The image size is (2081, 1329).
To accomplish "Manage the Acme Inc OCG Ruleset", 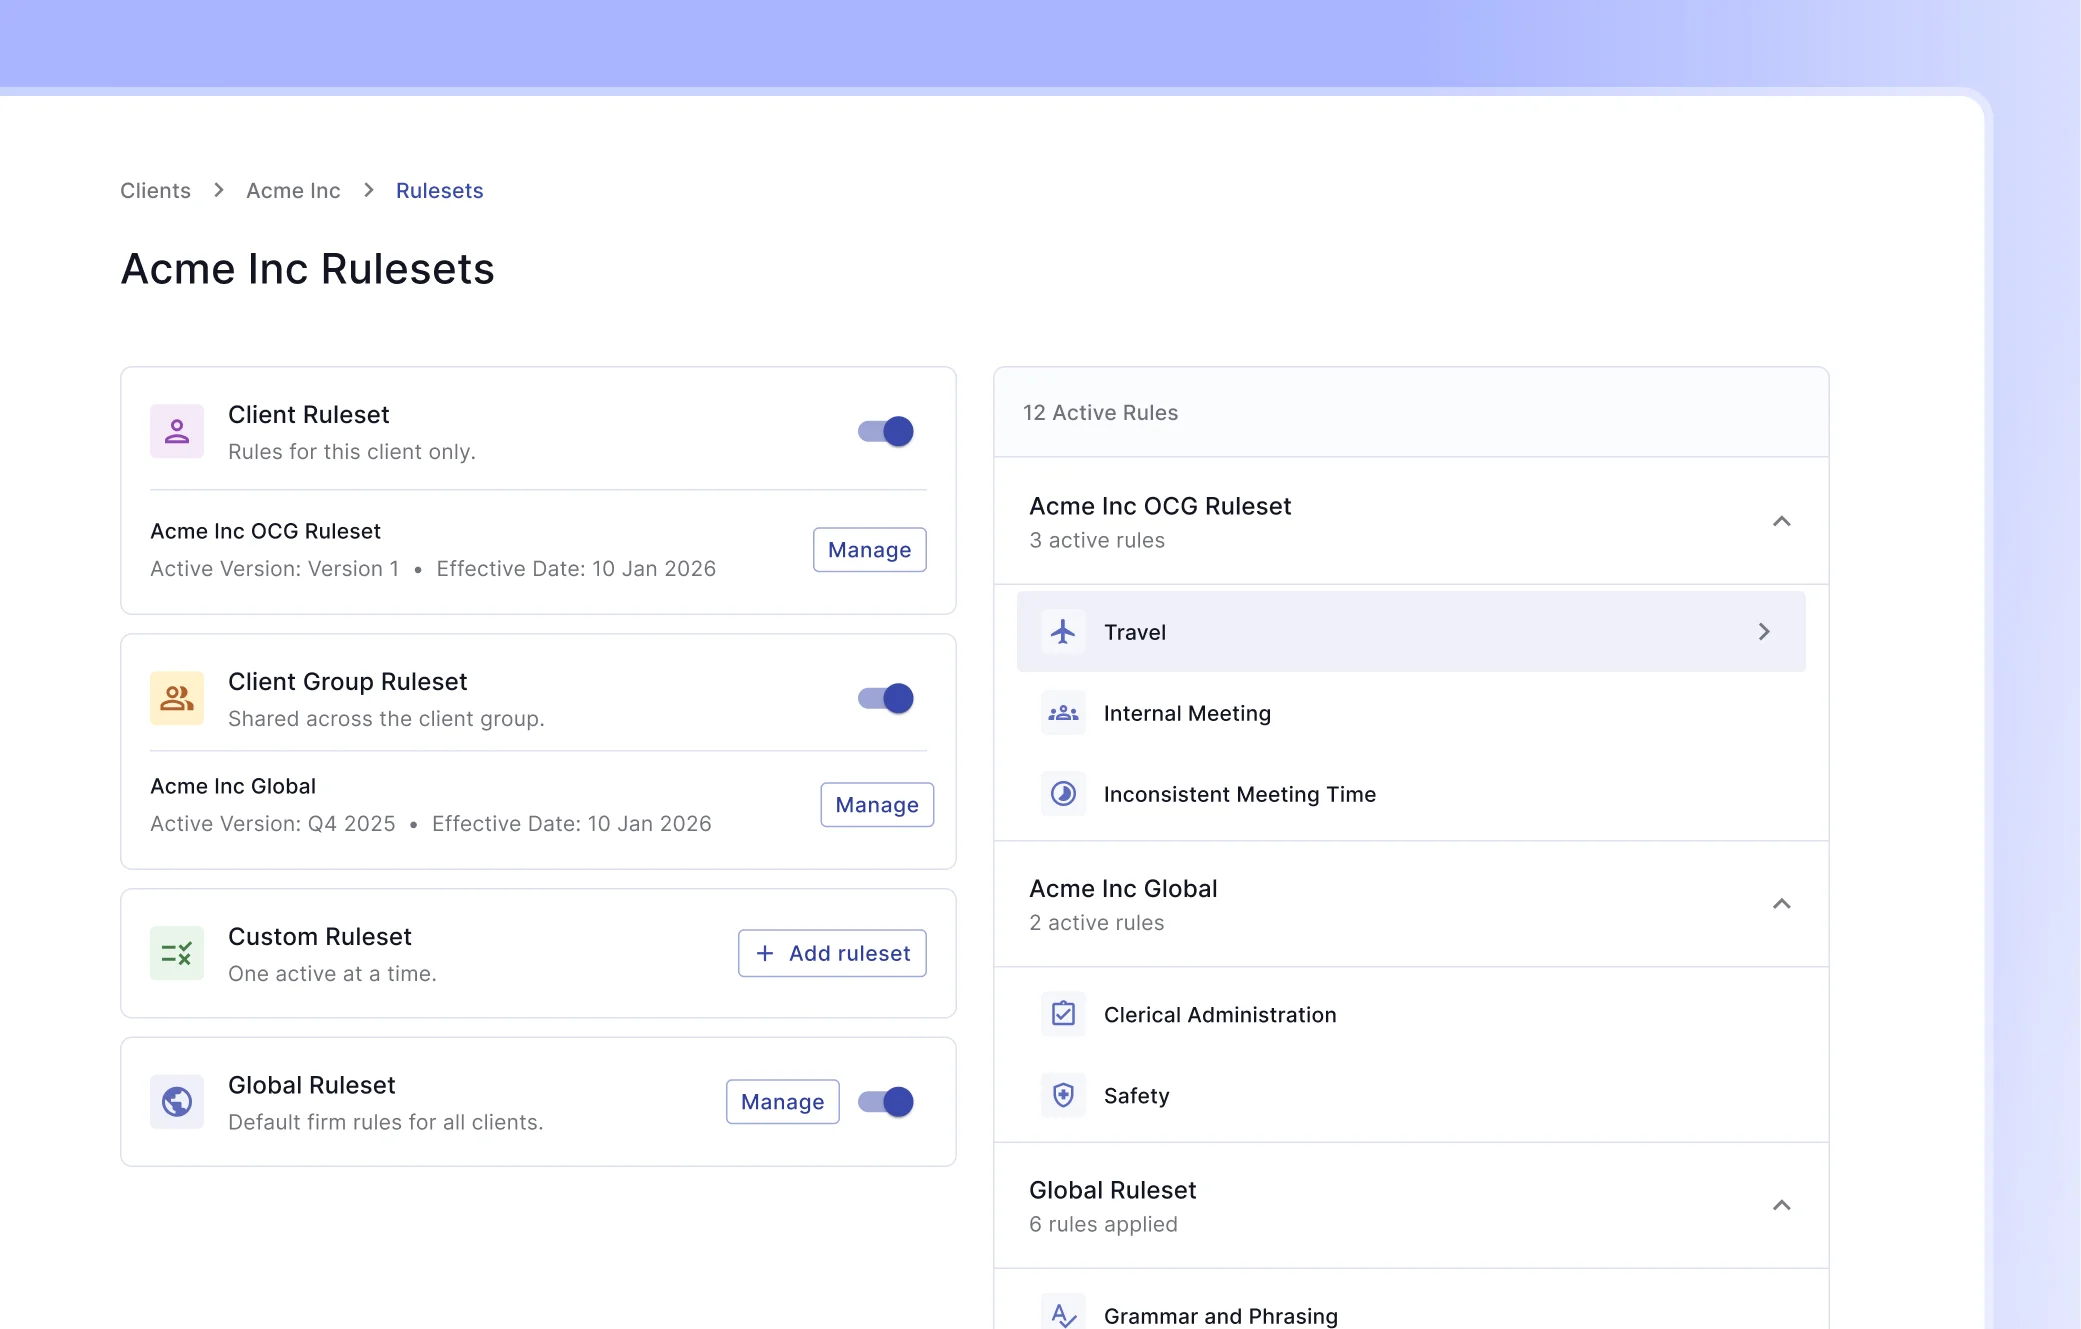I will [x=868, y=549].
